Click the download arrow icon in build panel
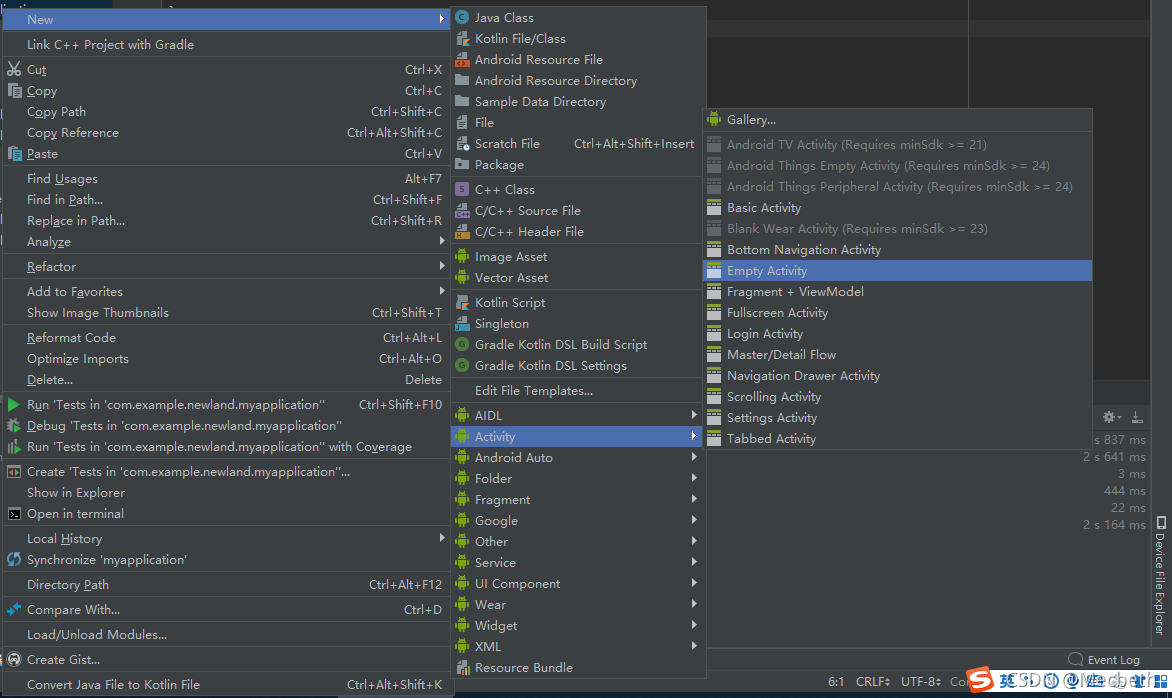1172x698 pixels. (x=1136, y=417)
